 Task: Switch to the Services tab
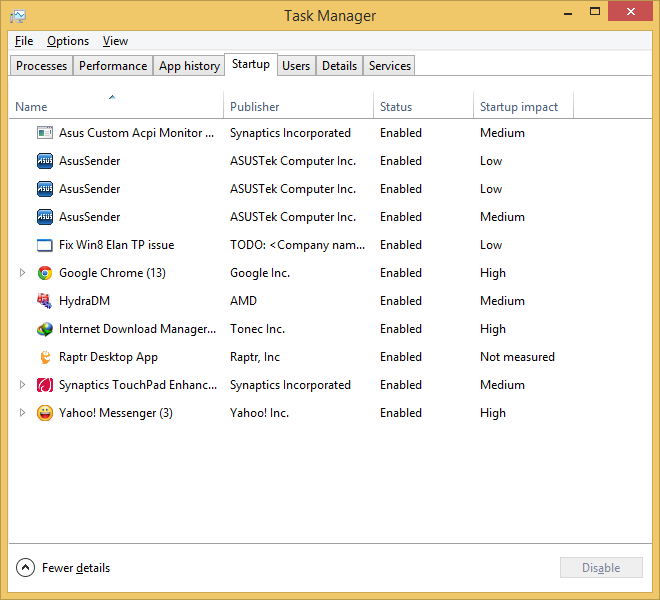point(389,66)
